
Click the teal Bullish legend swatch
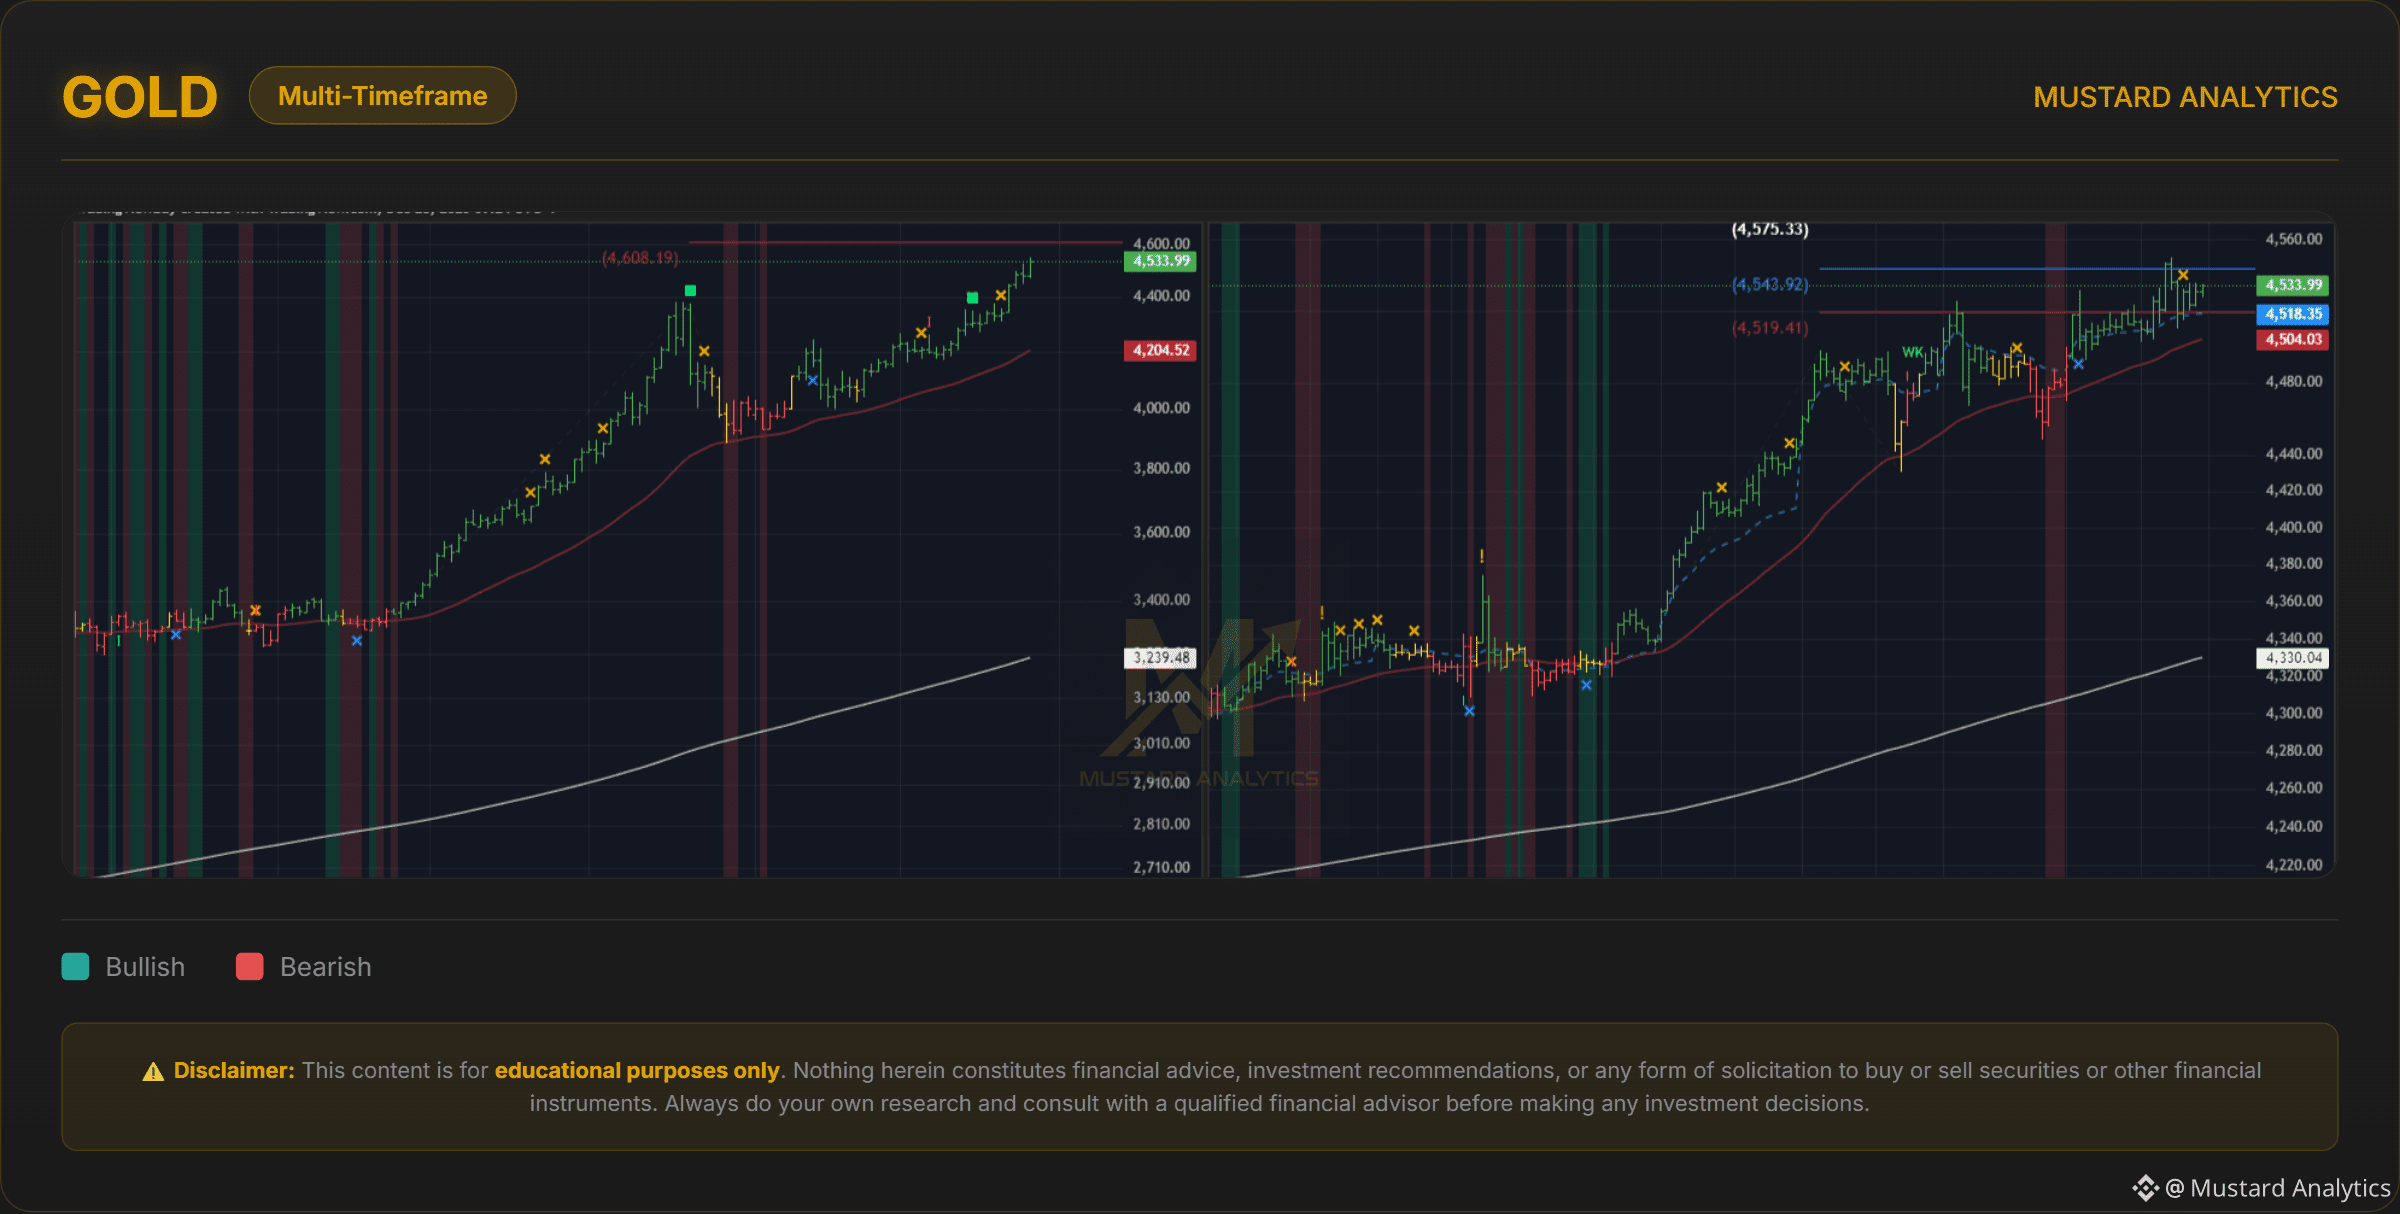76,967
